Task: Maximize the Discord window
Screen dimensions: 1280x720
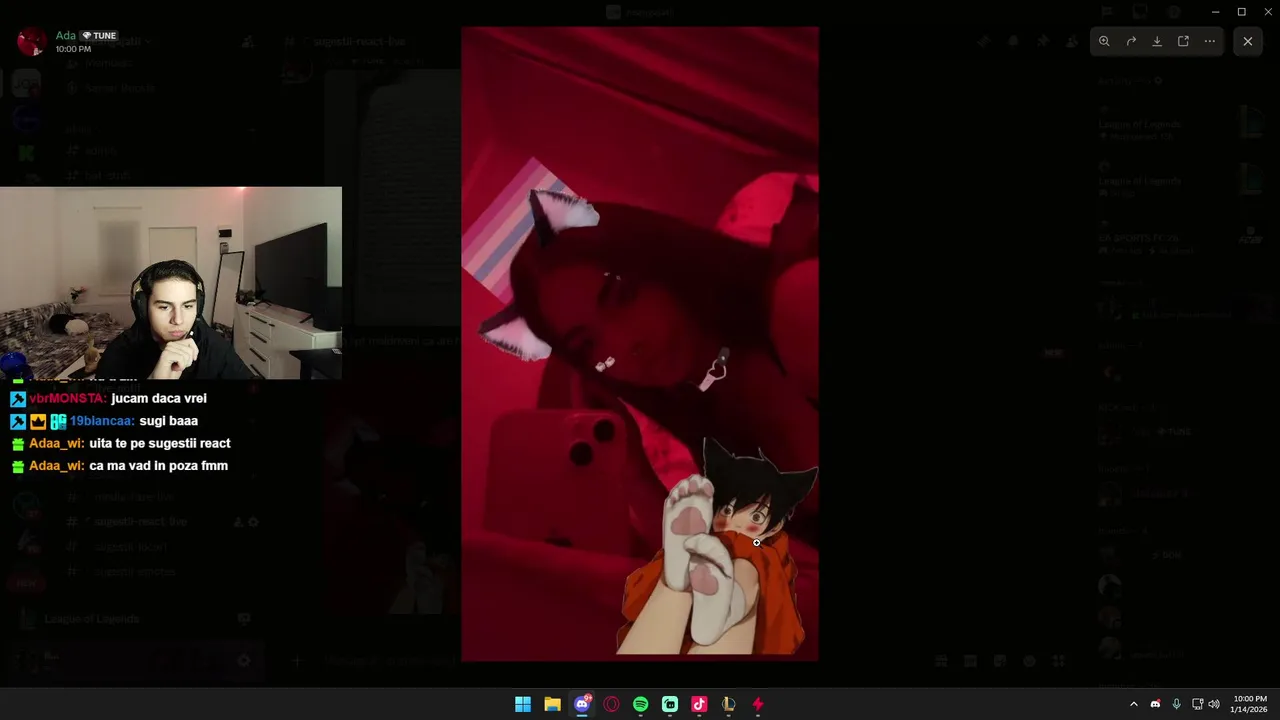Action: pos(1241,12)
